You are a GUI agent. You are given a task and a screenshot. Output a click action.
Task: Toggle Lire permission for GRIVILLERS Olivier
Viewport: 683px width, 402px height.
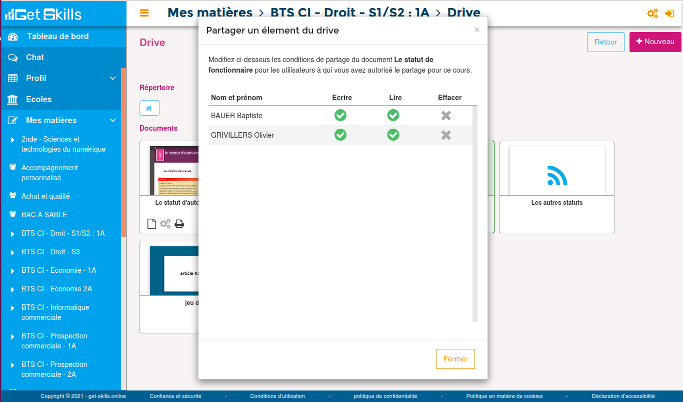[393, 134]
